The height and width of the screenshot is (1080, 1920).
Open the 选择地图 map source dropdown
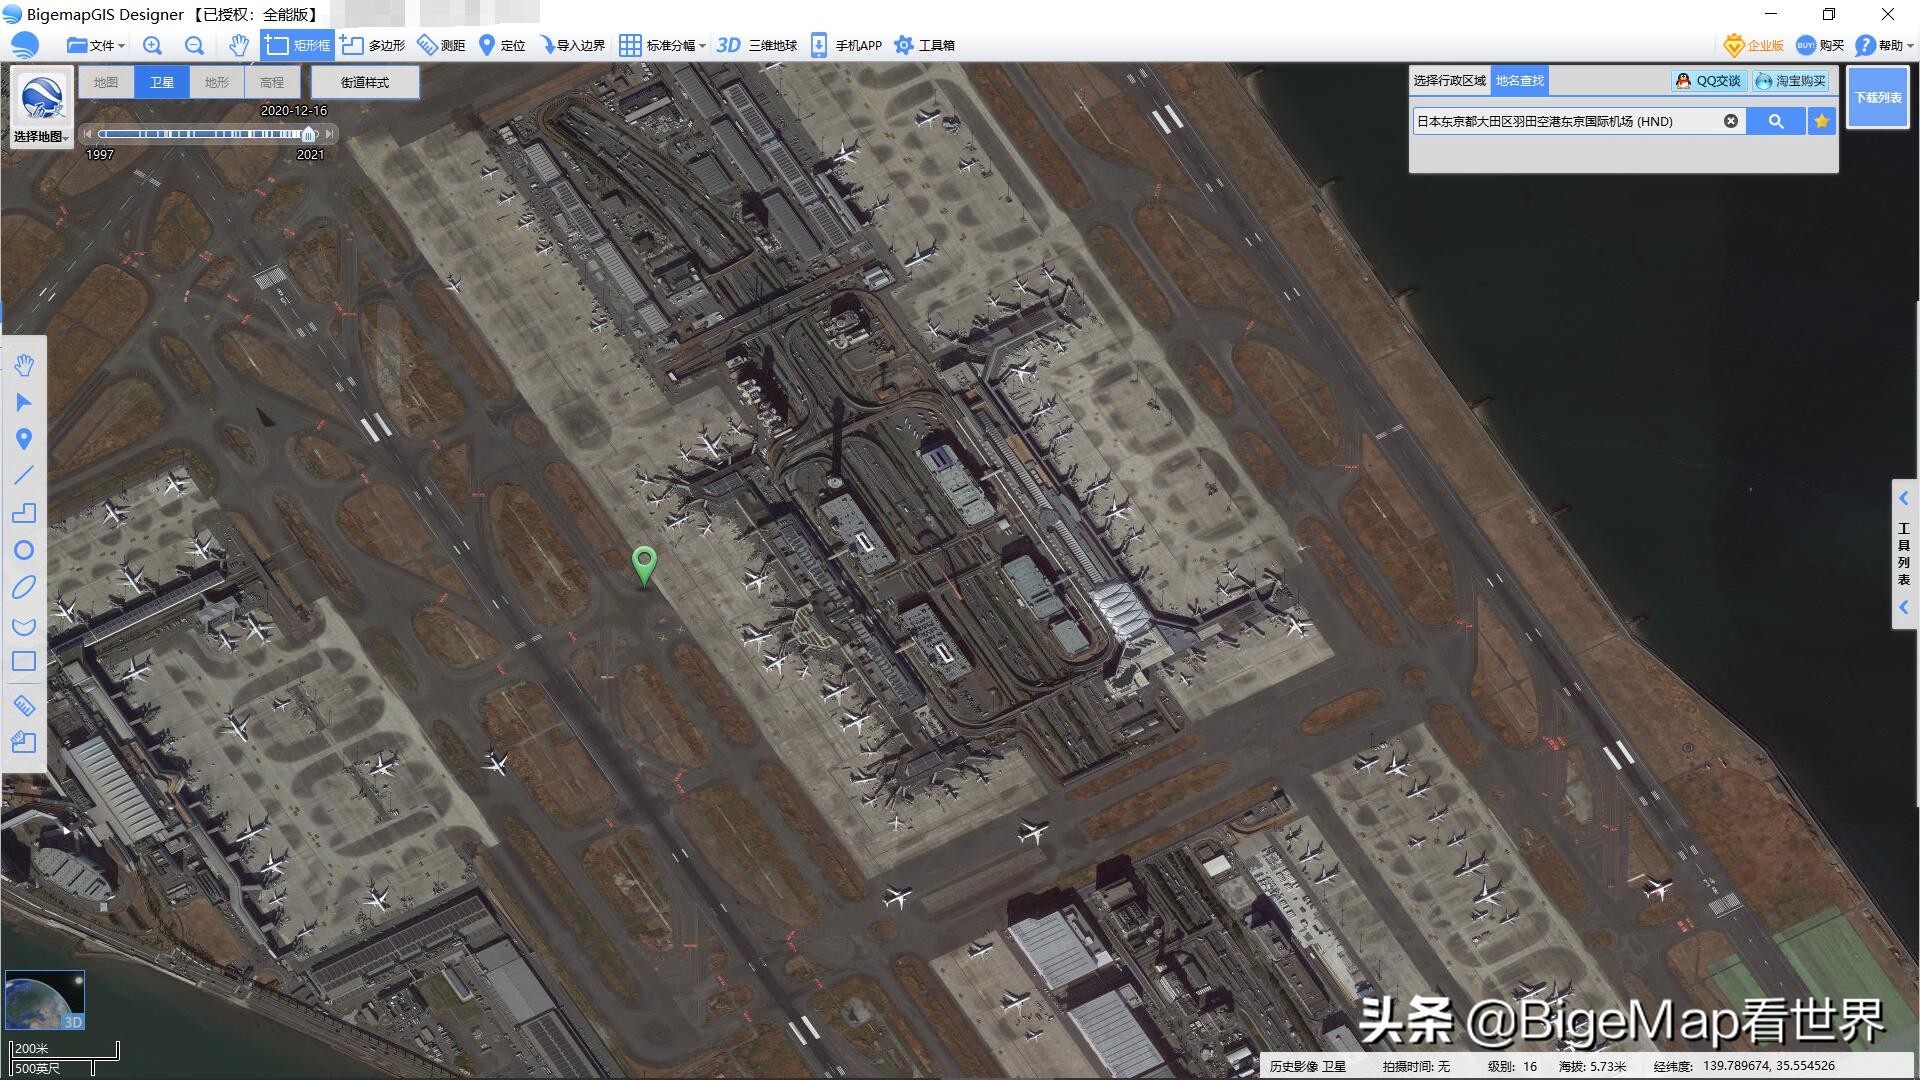pyautogui.click(x=41, y=108)
